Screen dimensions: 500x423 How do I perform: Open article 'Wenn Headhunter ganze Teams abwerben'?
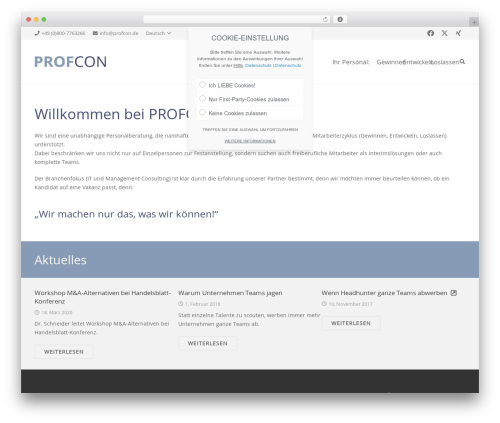(x=384, y=293)
